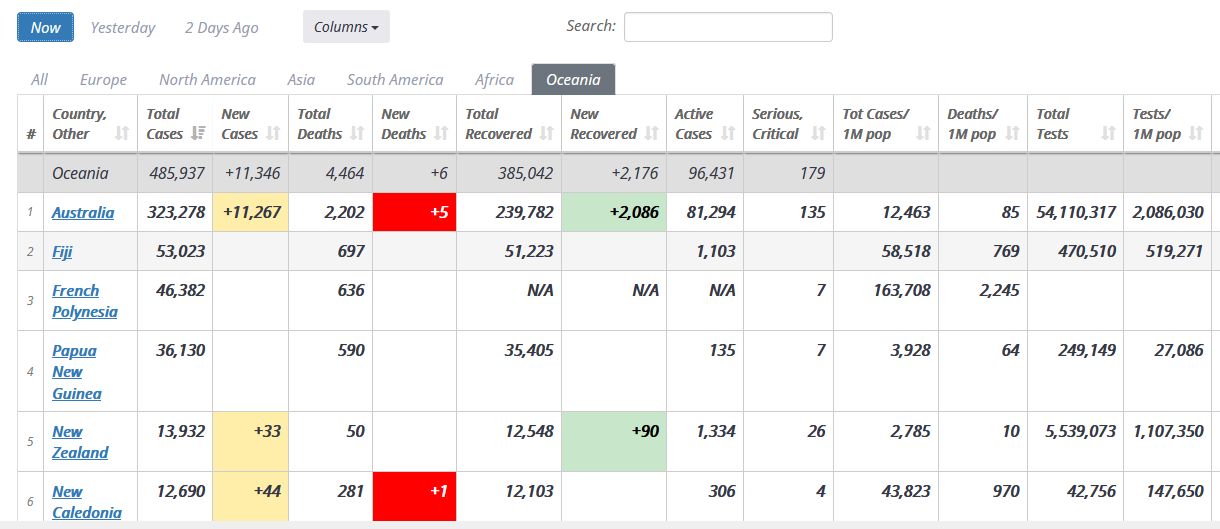Viewport: 1220px width, 529px height.
Task: Sort by Tot Cases/1M pop icon
Action: pos(924,134)
